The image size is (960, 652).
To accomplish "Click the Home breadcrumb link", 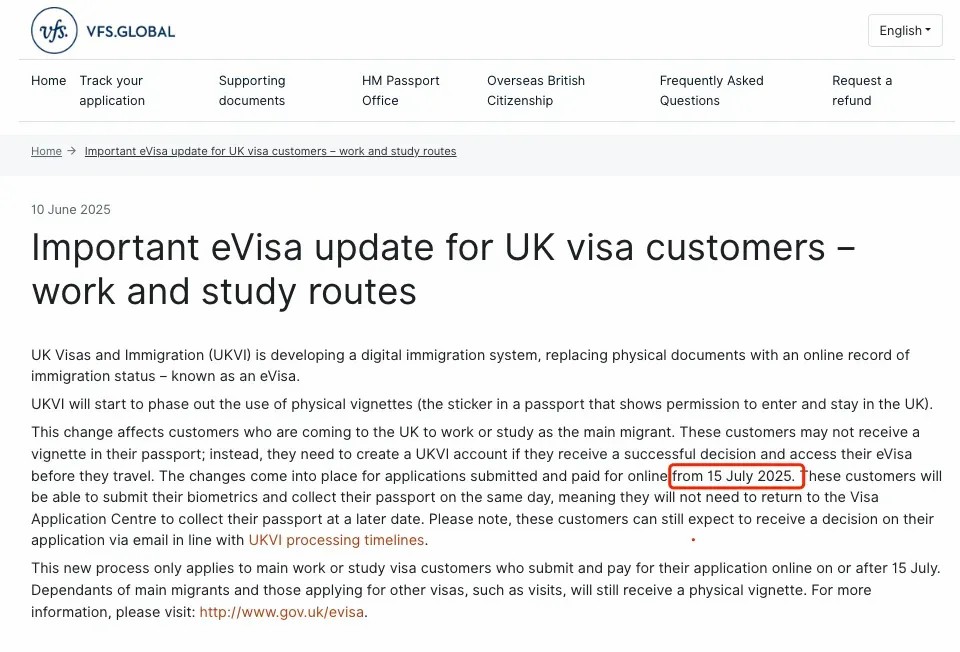I will 47,151.
